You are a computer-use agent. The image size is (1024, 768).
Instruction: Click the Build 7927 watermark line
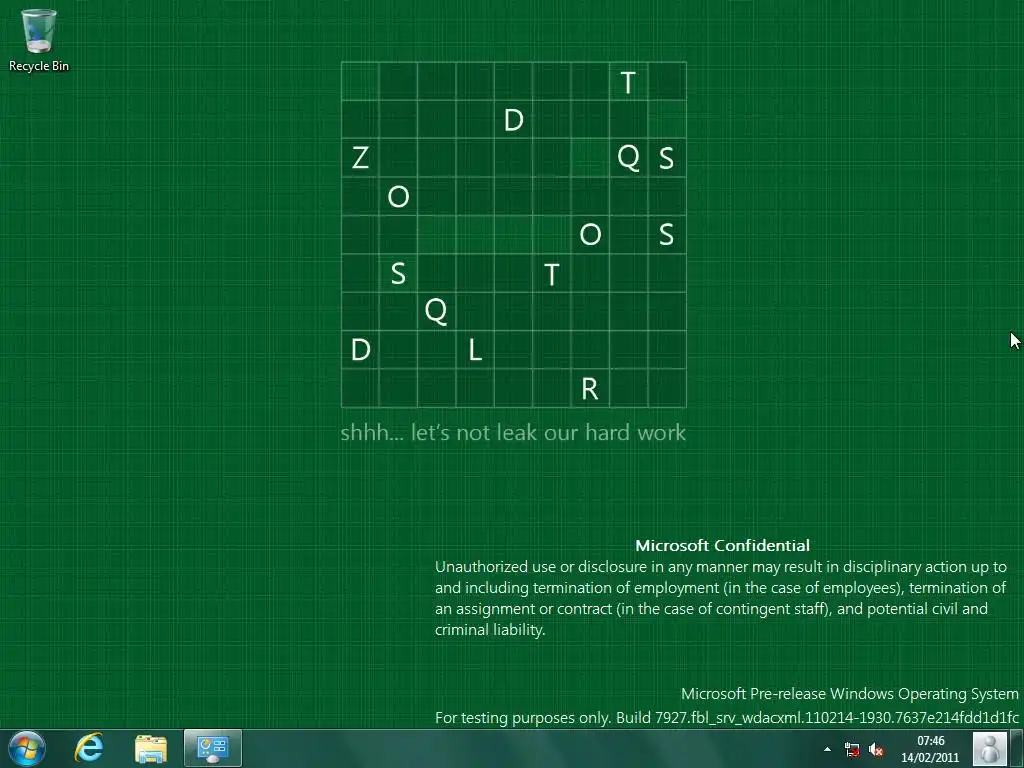click(x=727, y=718)
